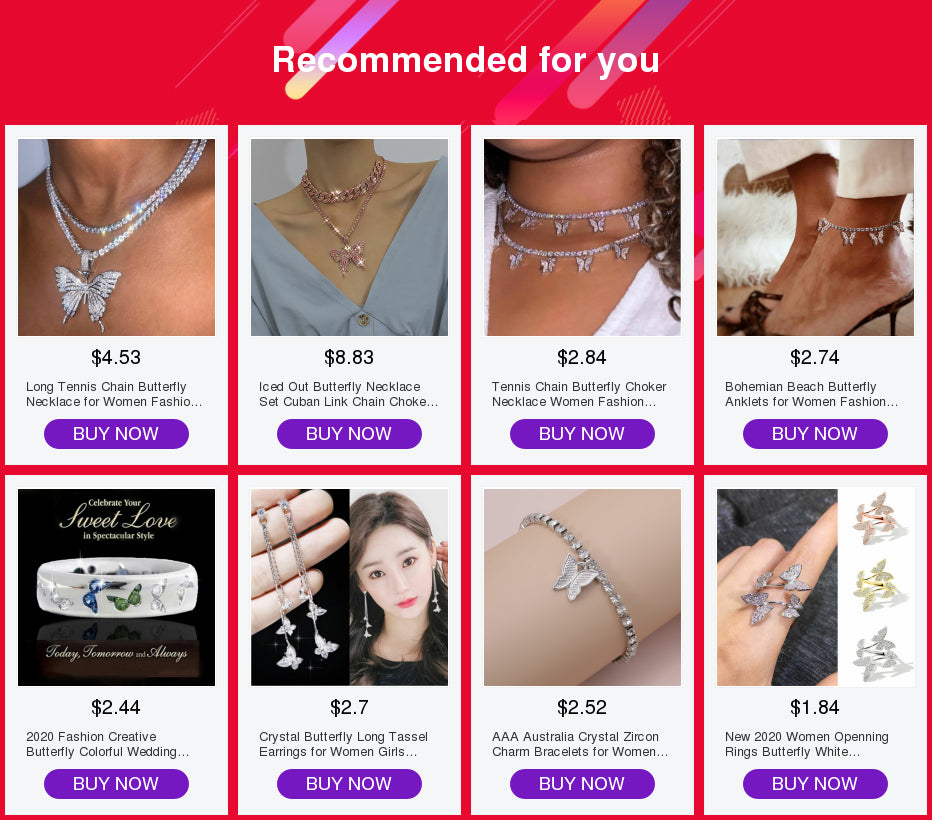Buy the $1.84 opening rings now
Viewport: 932px width, 820px height.
816,784
